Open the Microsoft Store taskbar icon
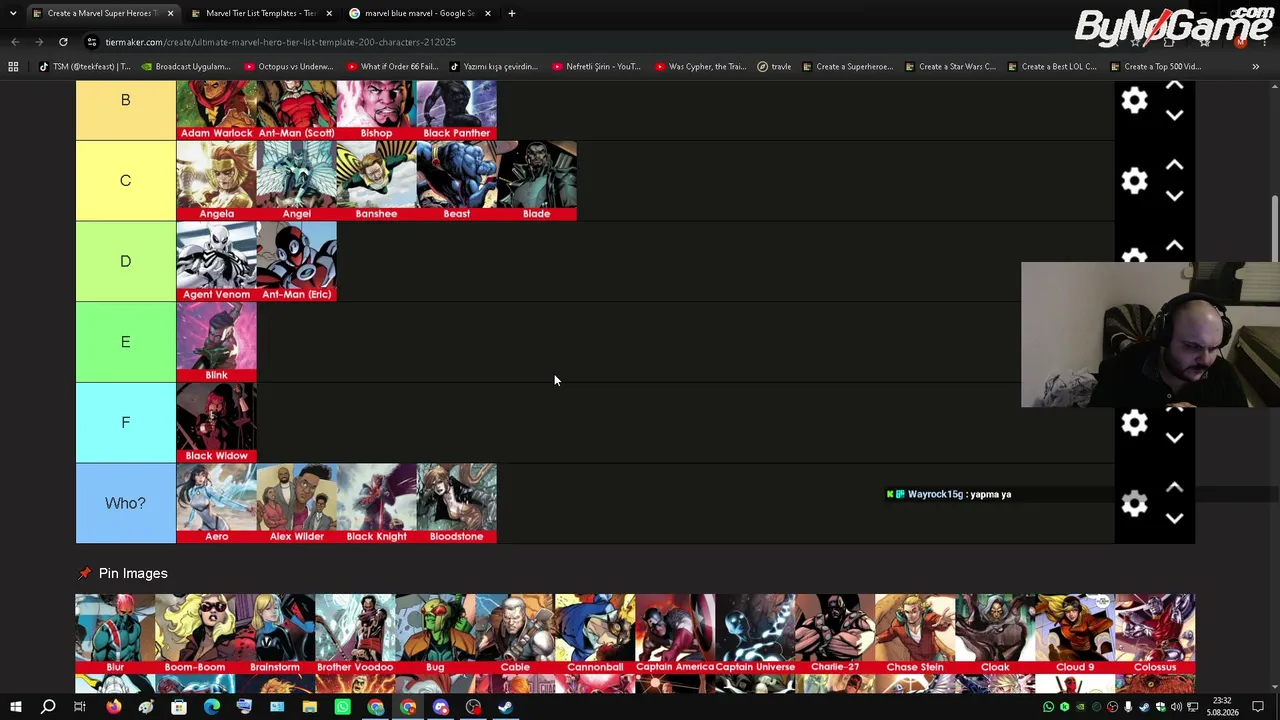The width and height of the screenshot is (1280, 720). pyautogui.click(x=178, y=707)
